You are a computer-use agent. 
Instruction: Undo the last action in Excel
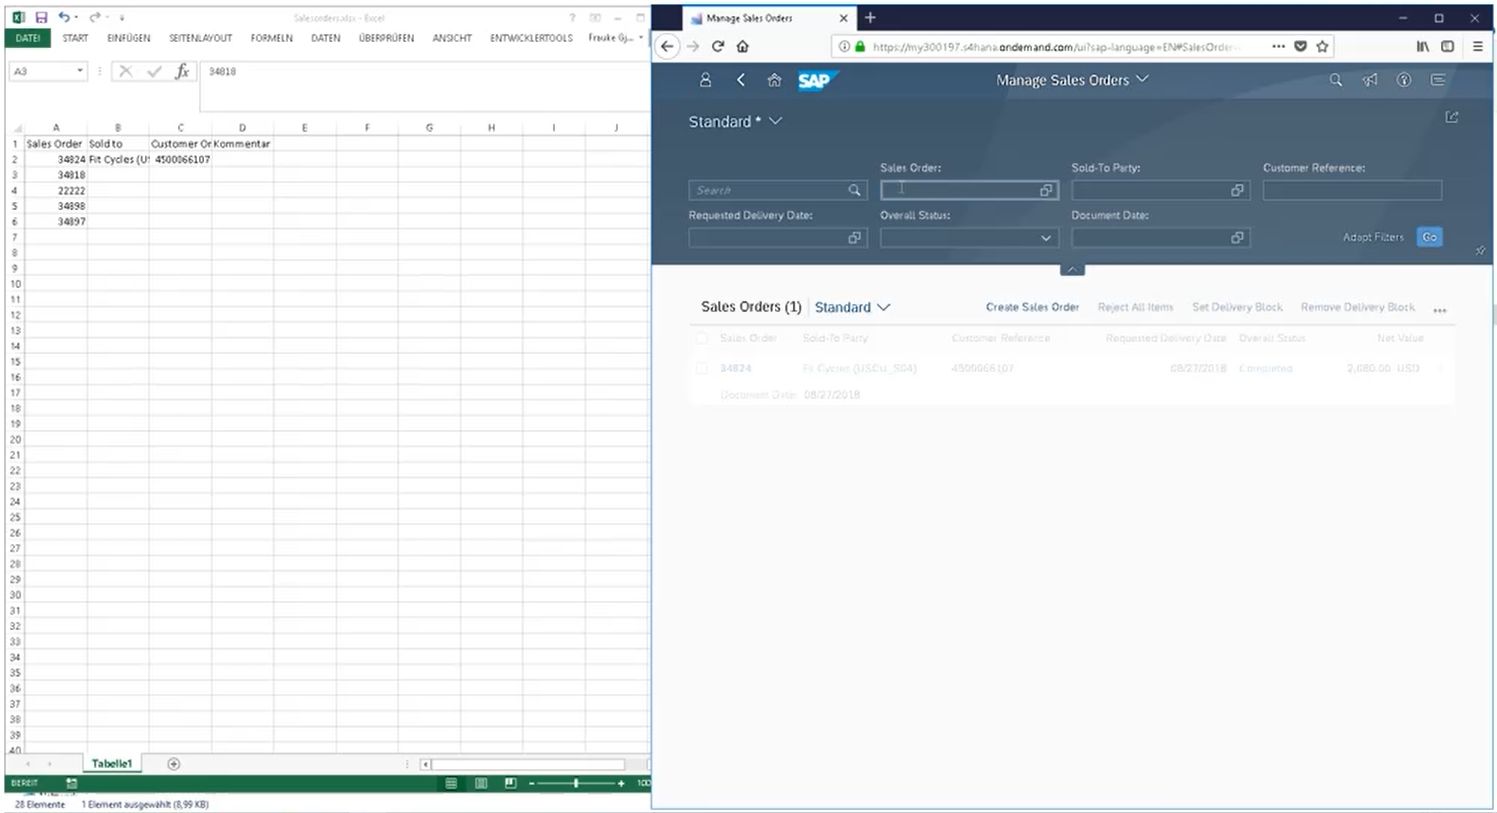tap(63, 17)
